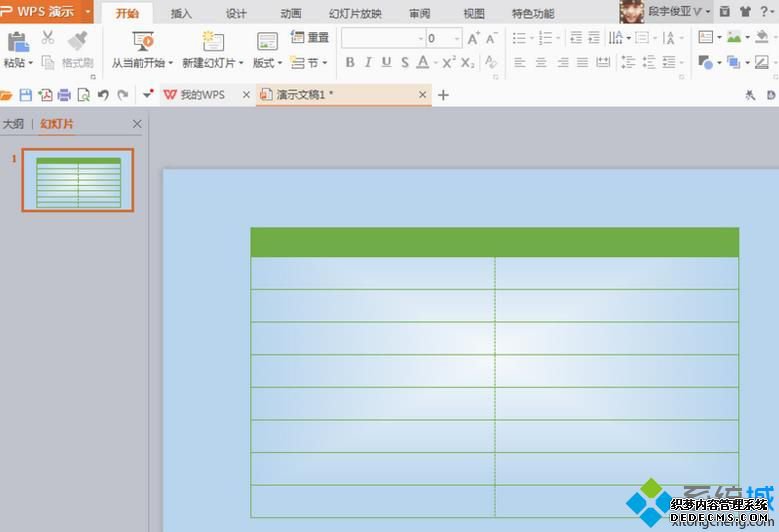Screen dimensions: 779x532
Task: Open the shape outline color tool
Action: (x=761, y=63)
